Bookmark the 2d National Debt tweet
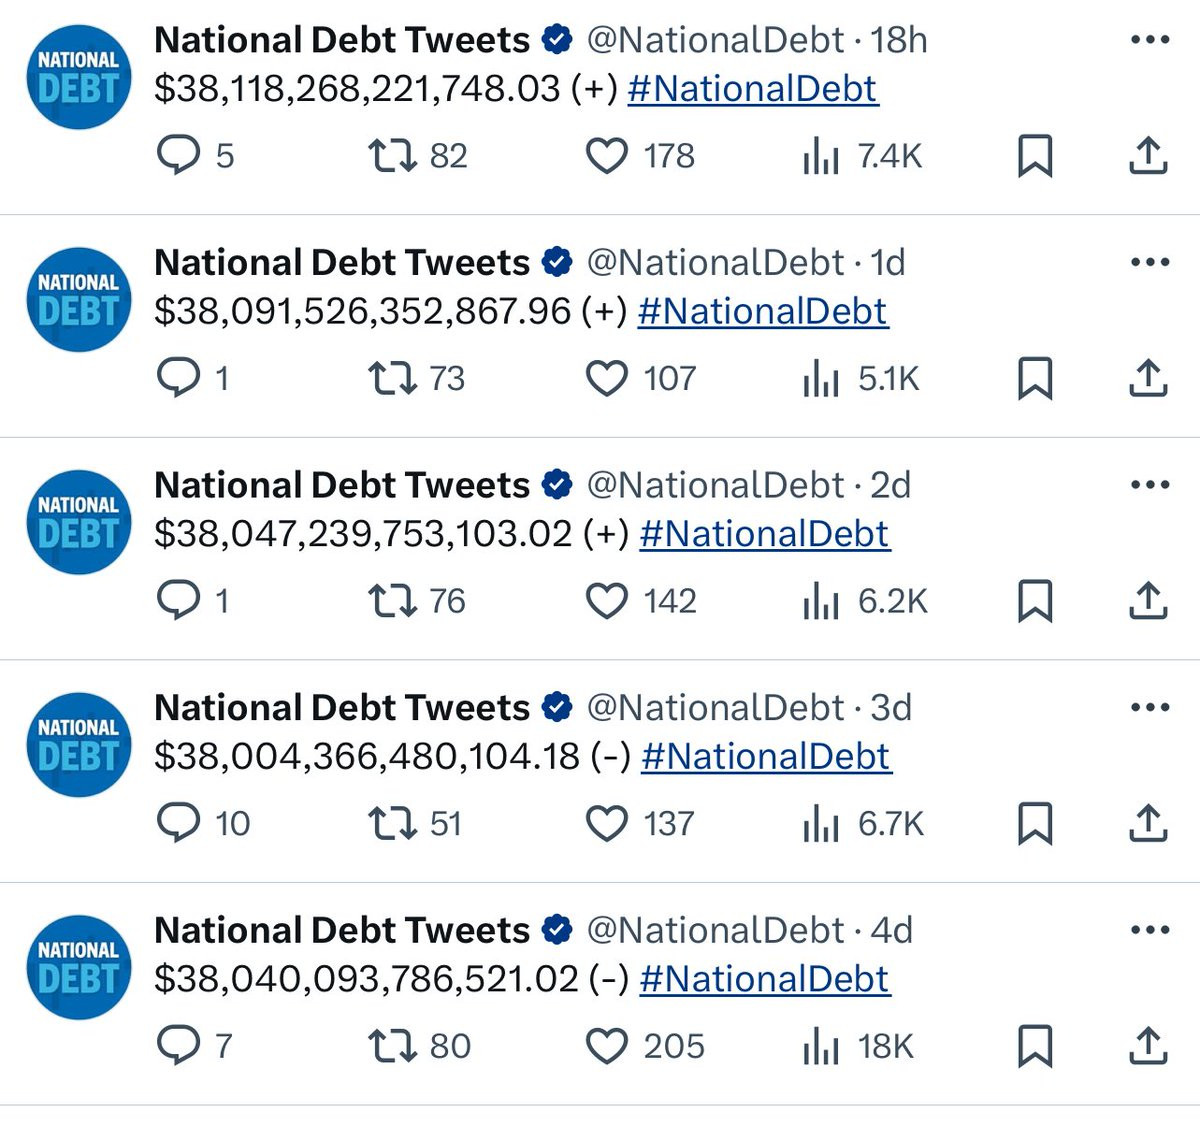 (1035, 602)
